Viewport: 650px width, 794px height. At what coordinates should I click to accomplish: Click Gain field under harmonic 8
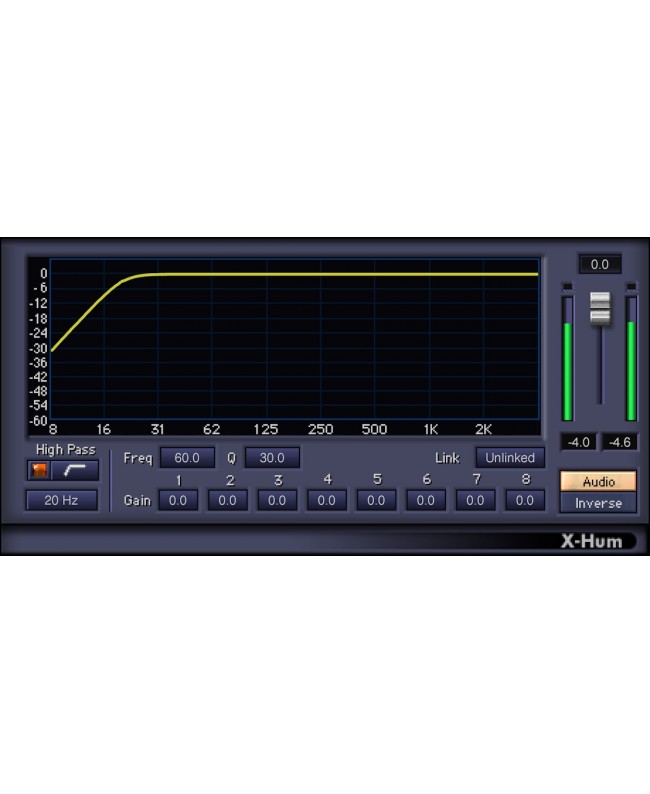(525, 500)
